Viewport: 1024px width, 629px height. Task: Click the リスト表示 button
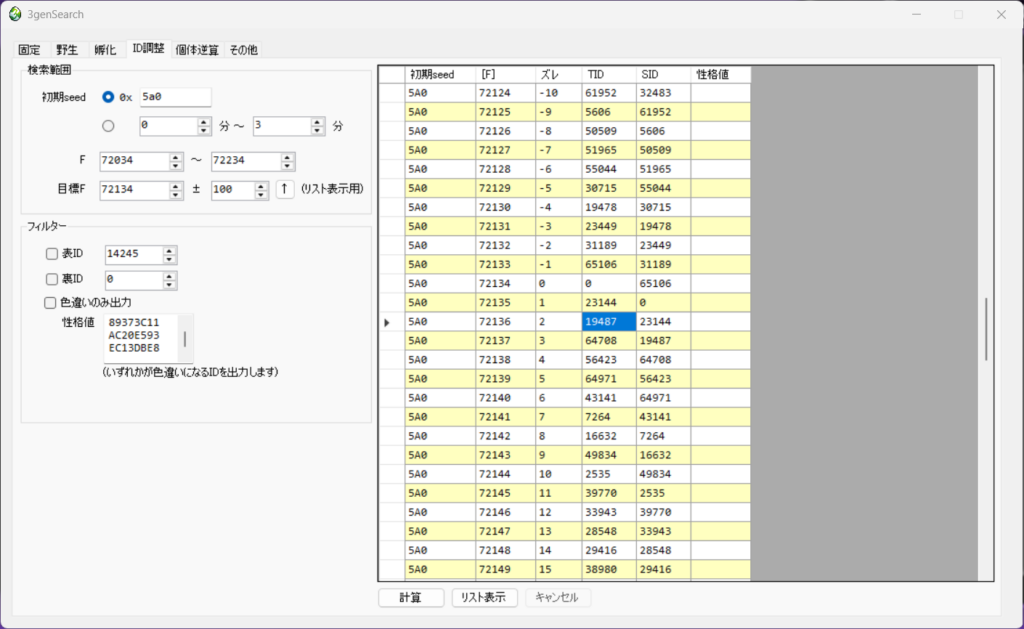pyautogui.click(x=484, y=597)
